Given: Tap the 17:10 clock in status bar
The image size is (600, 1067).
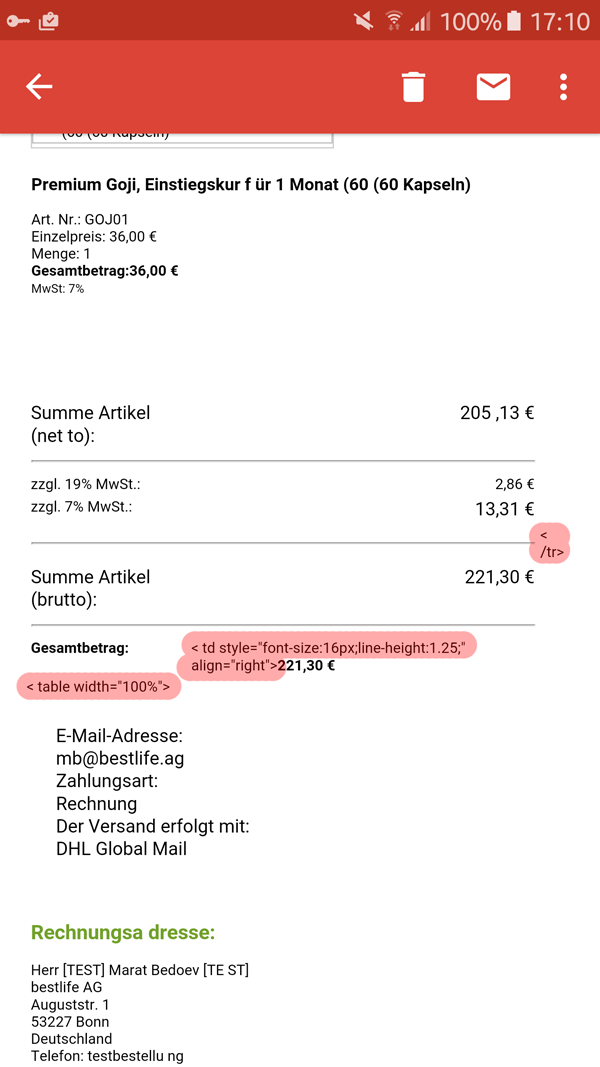Looking at the screenshot, I should tap(560, 20).
